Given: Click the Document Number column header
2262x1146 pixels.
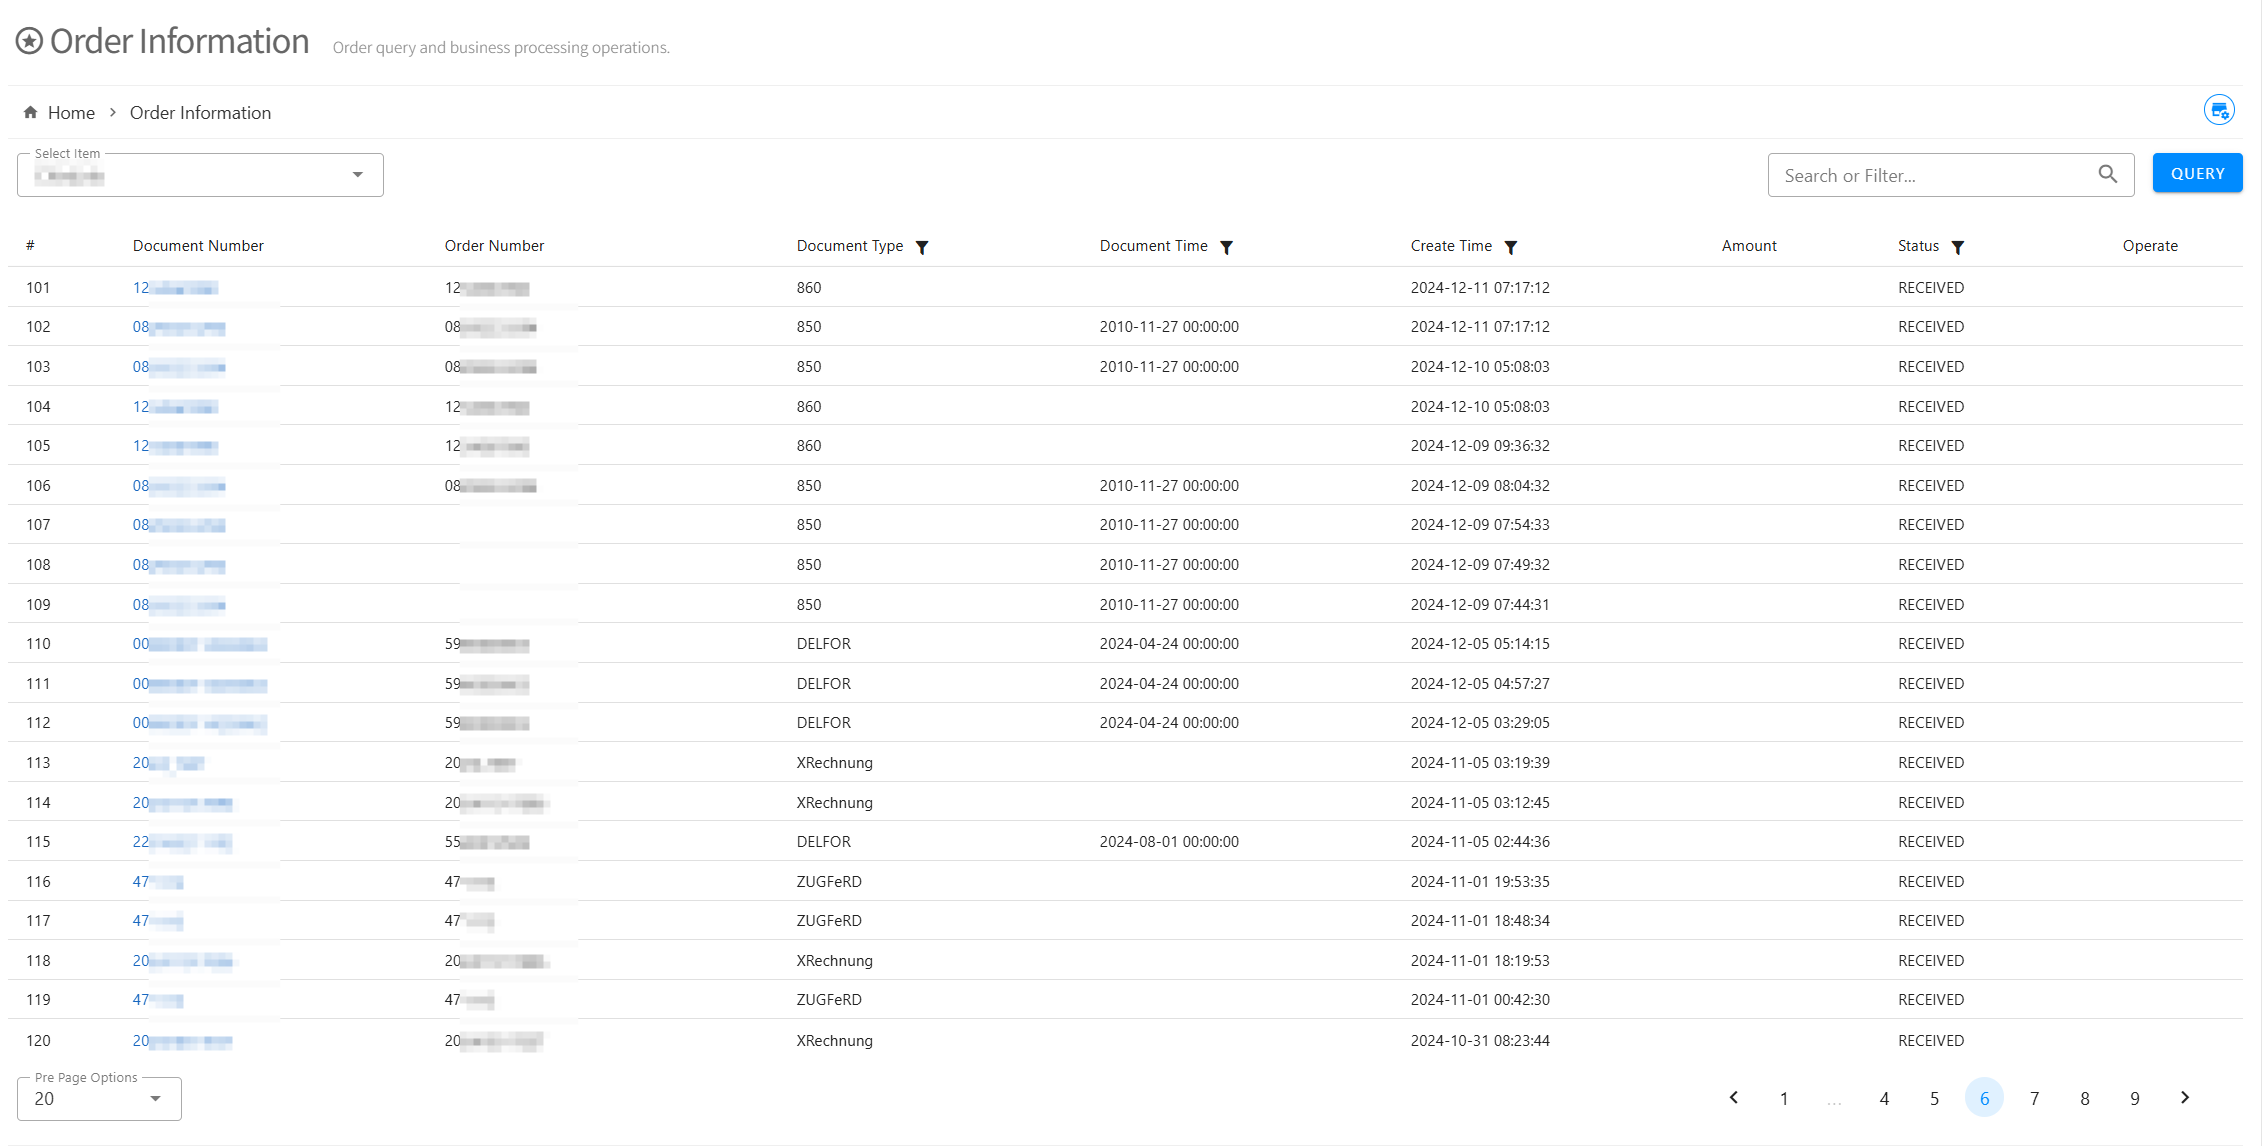Looking at the screenshot, I should pos(198,246).
